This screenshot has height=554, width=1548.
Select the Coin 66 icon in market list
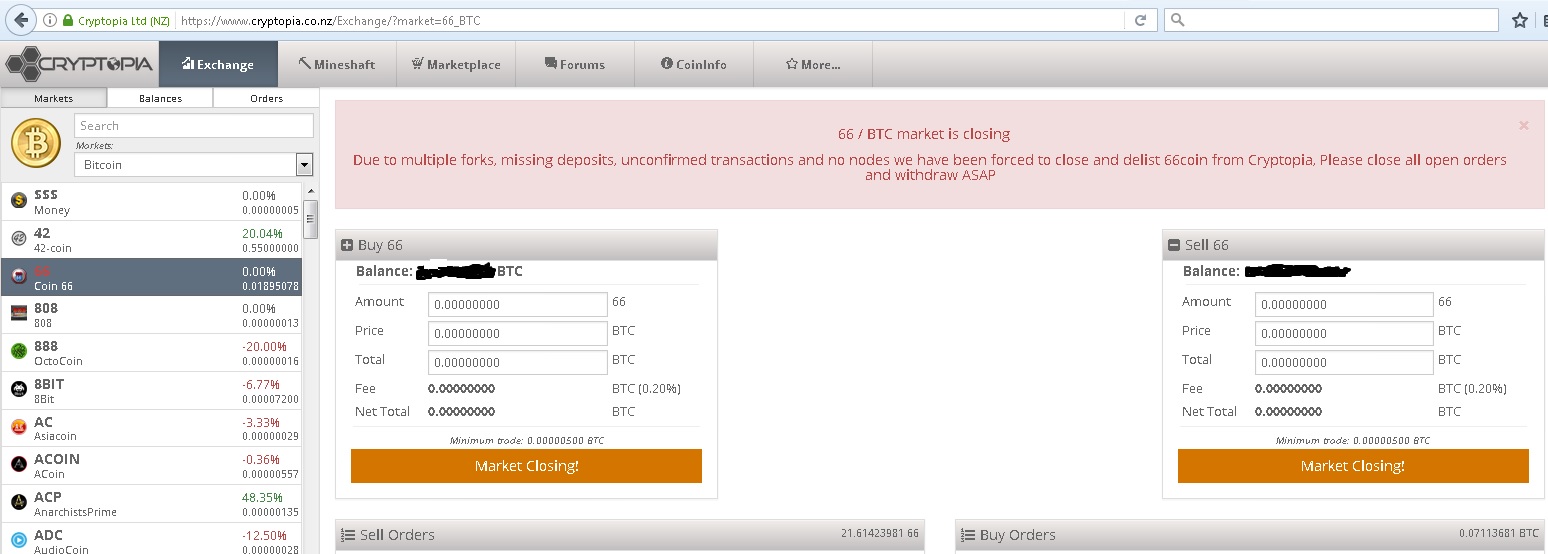click(18, 276)
